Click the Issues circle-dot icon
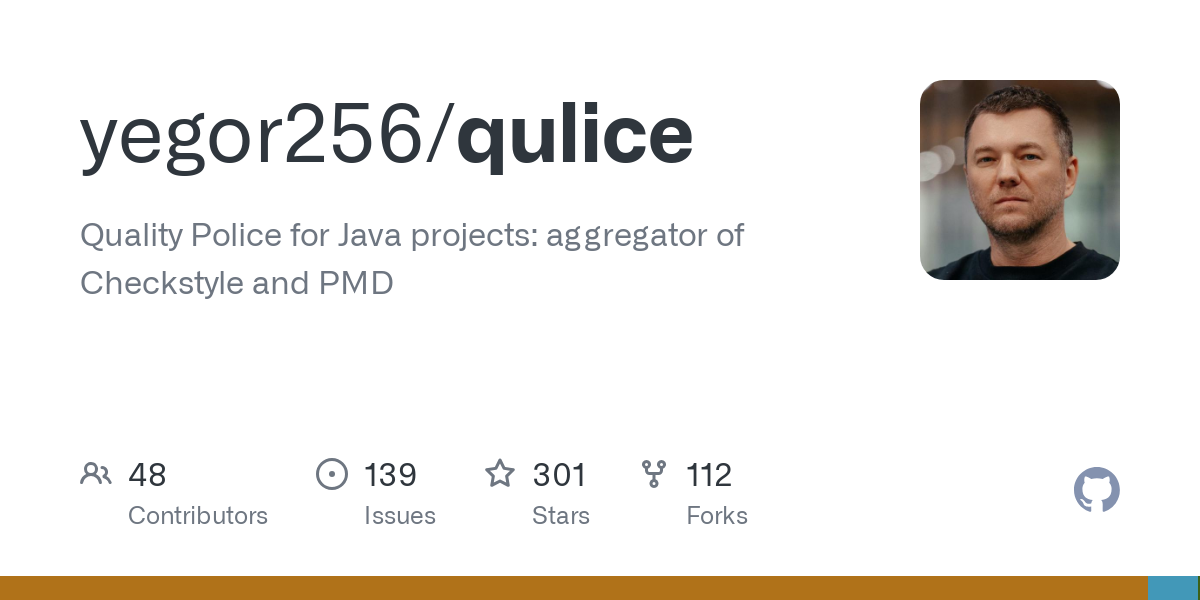1200x600 pixels. coord(332,473)
